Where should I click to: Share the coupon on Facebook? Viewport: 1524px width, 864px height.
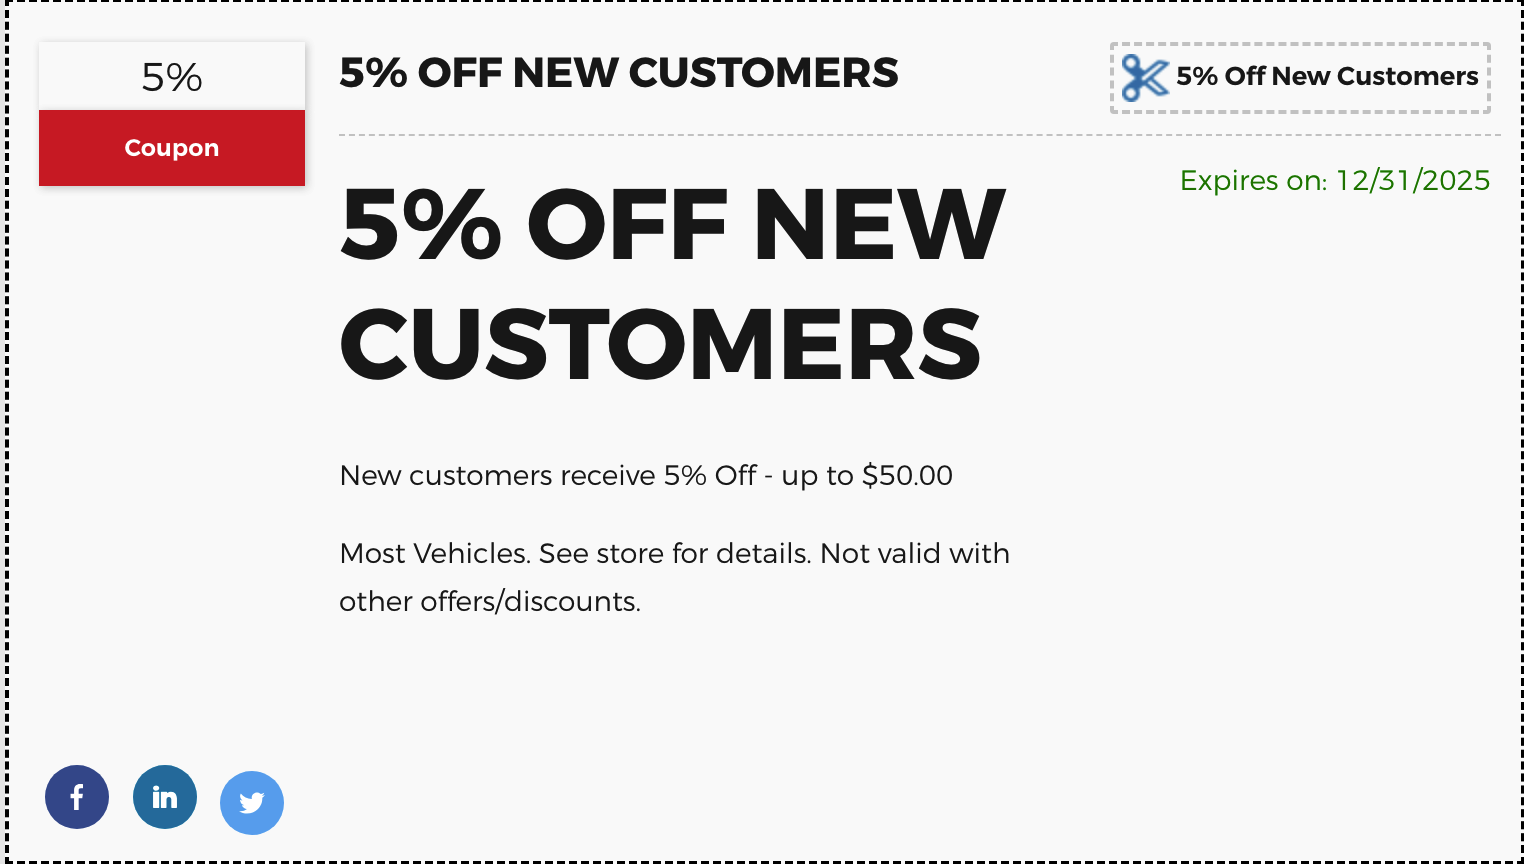tap(77, 797)
